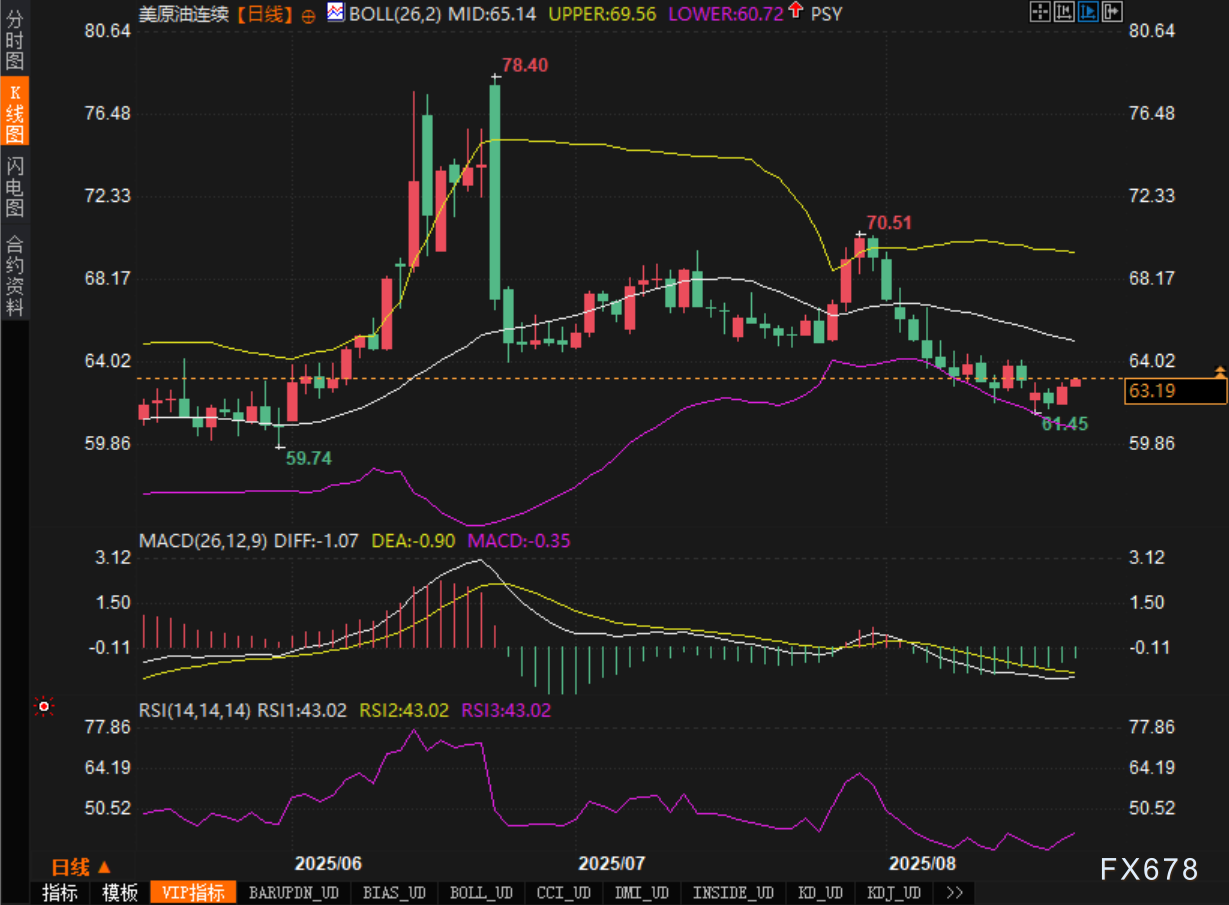Open 合约资料 contract info in sidebar
This screenshot has width=1229, height=905.
14,275
